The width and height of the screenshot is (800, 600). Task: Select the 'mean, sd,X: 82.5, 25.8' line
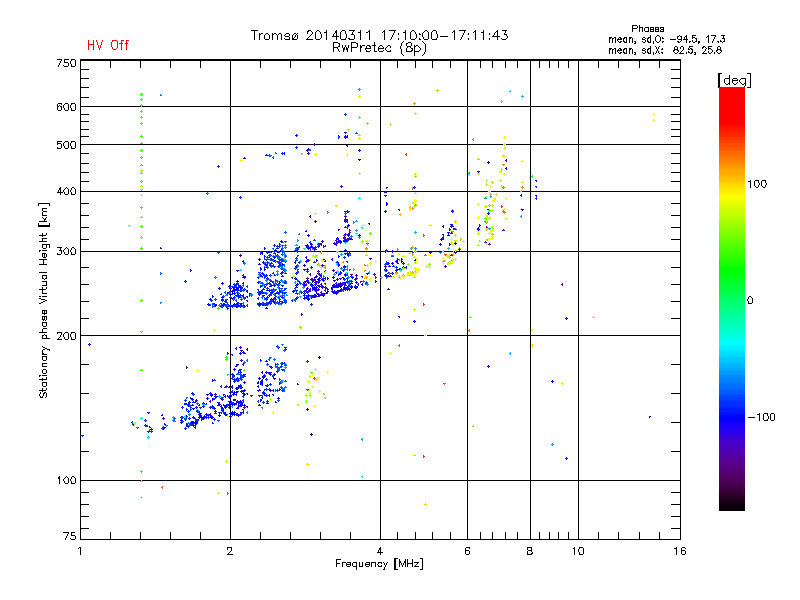(665, 50)
